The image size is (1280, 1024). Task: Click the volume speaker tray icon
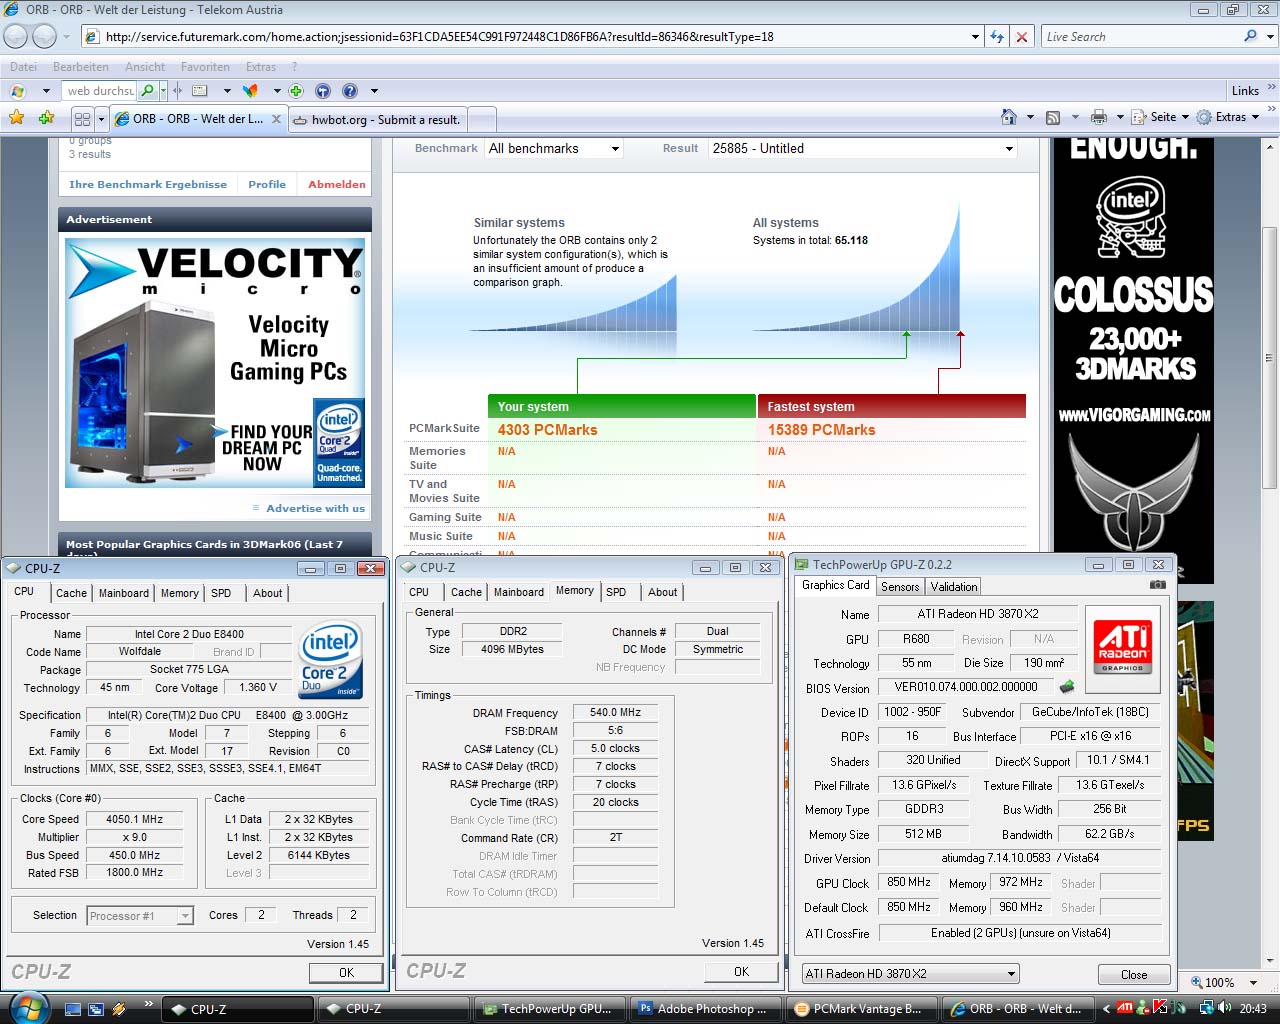click(x=1225, y=1008)
